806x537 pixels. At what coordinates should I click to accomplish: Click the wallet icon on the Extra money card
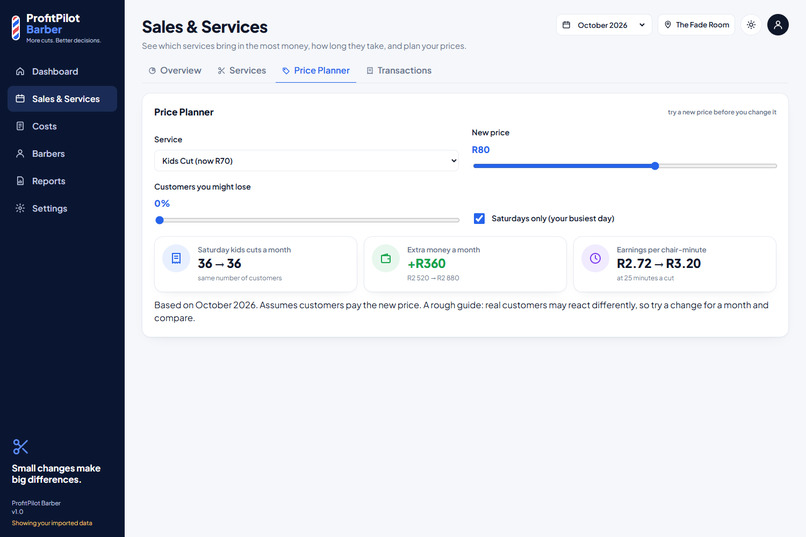(x=386, y=258)
